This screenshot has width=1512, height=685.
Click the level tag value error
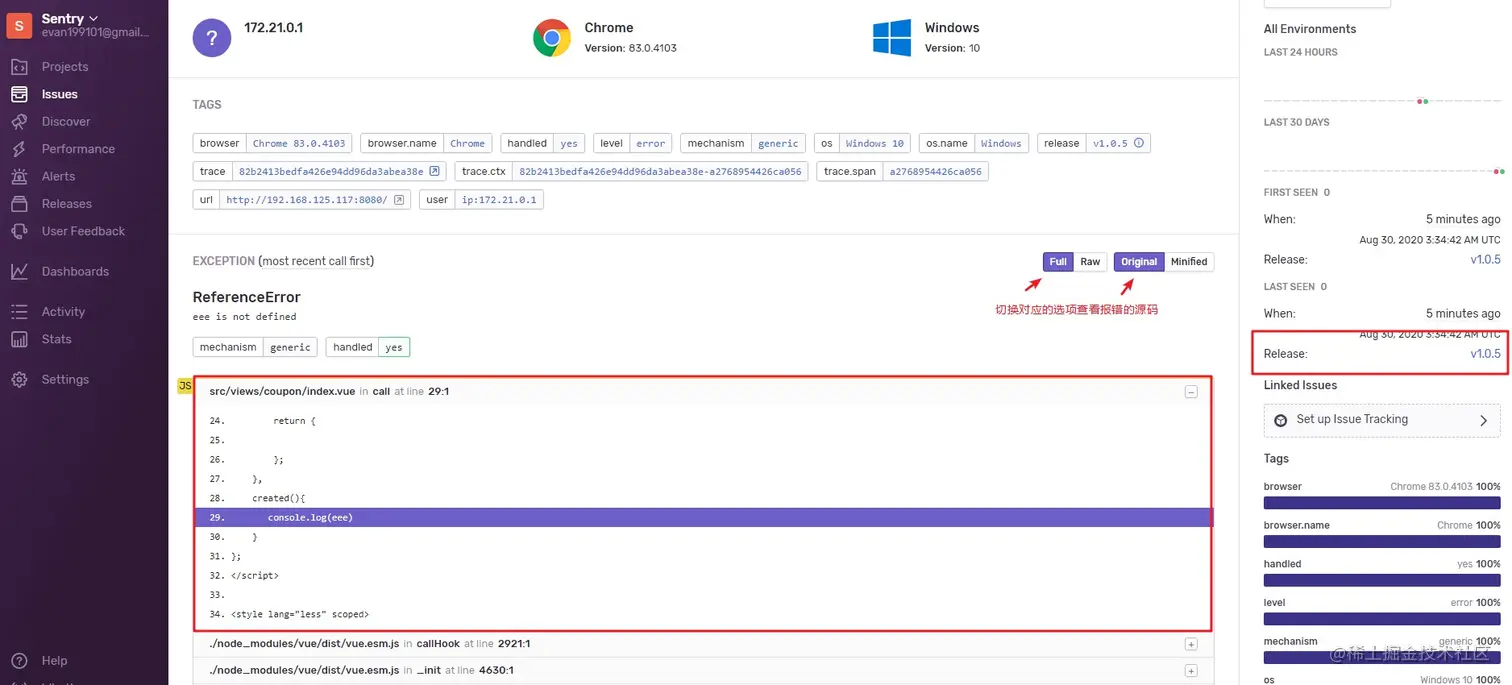tap(650, 143)
